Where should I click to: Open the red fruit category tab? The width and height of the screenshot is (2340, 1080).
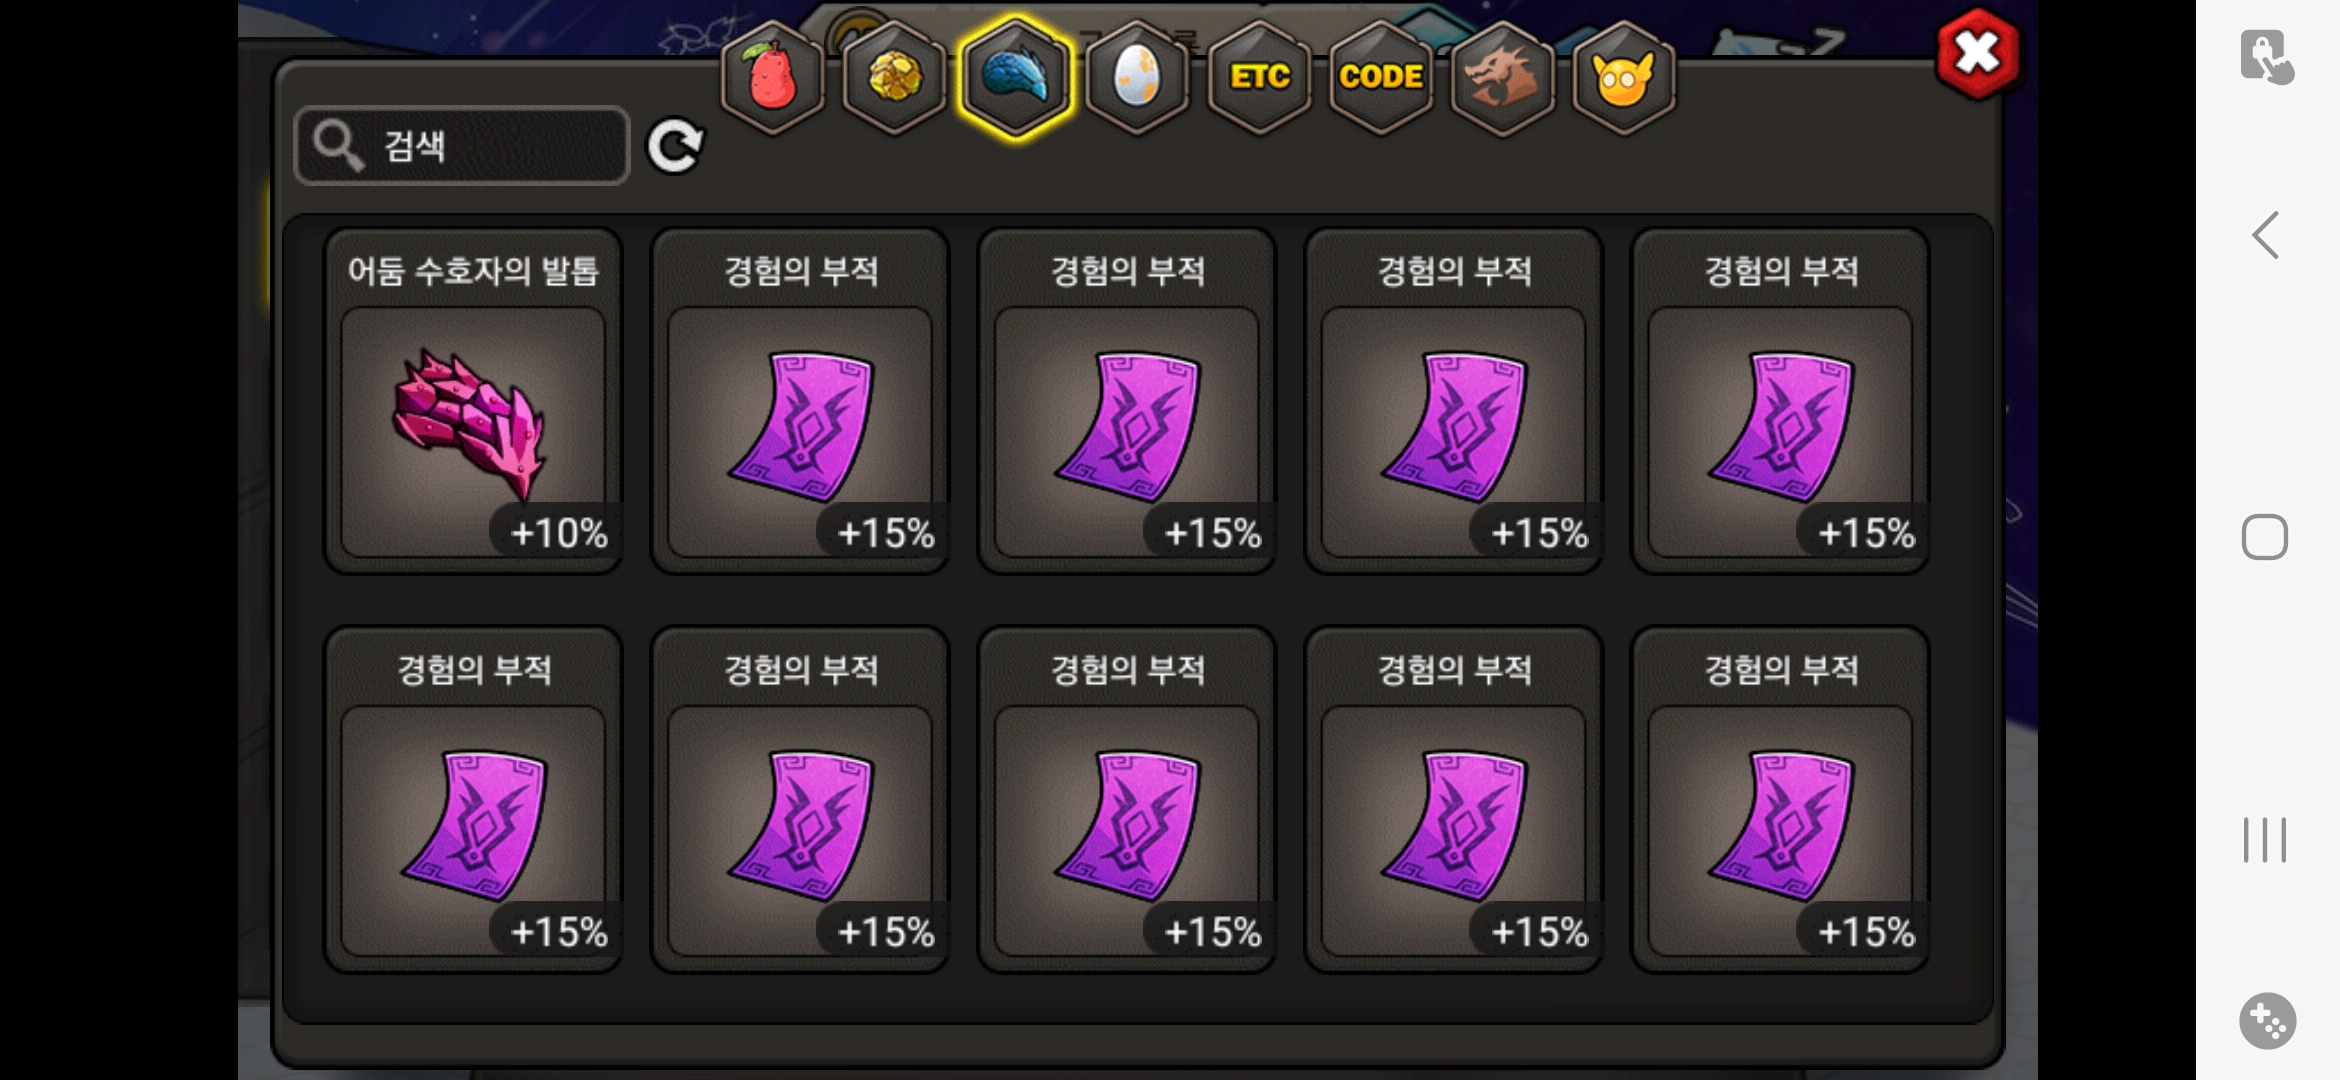772,78
